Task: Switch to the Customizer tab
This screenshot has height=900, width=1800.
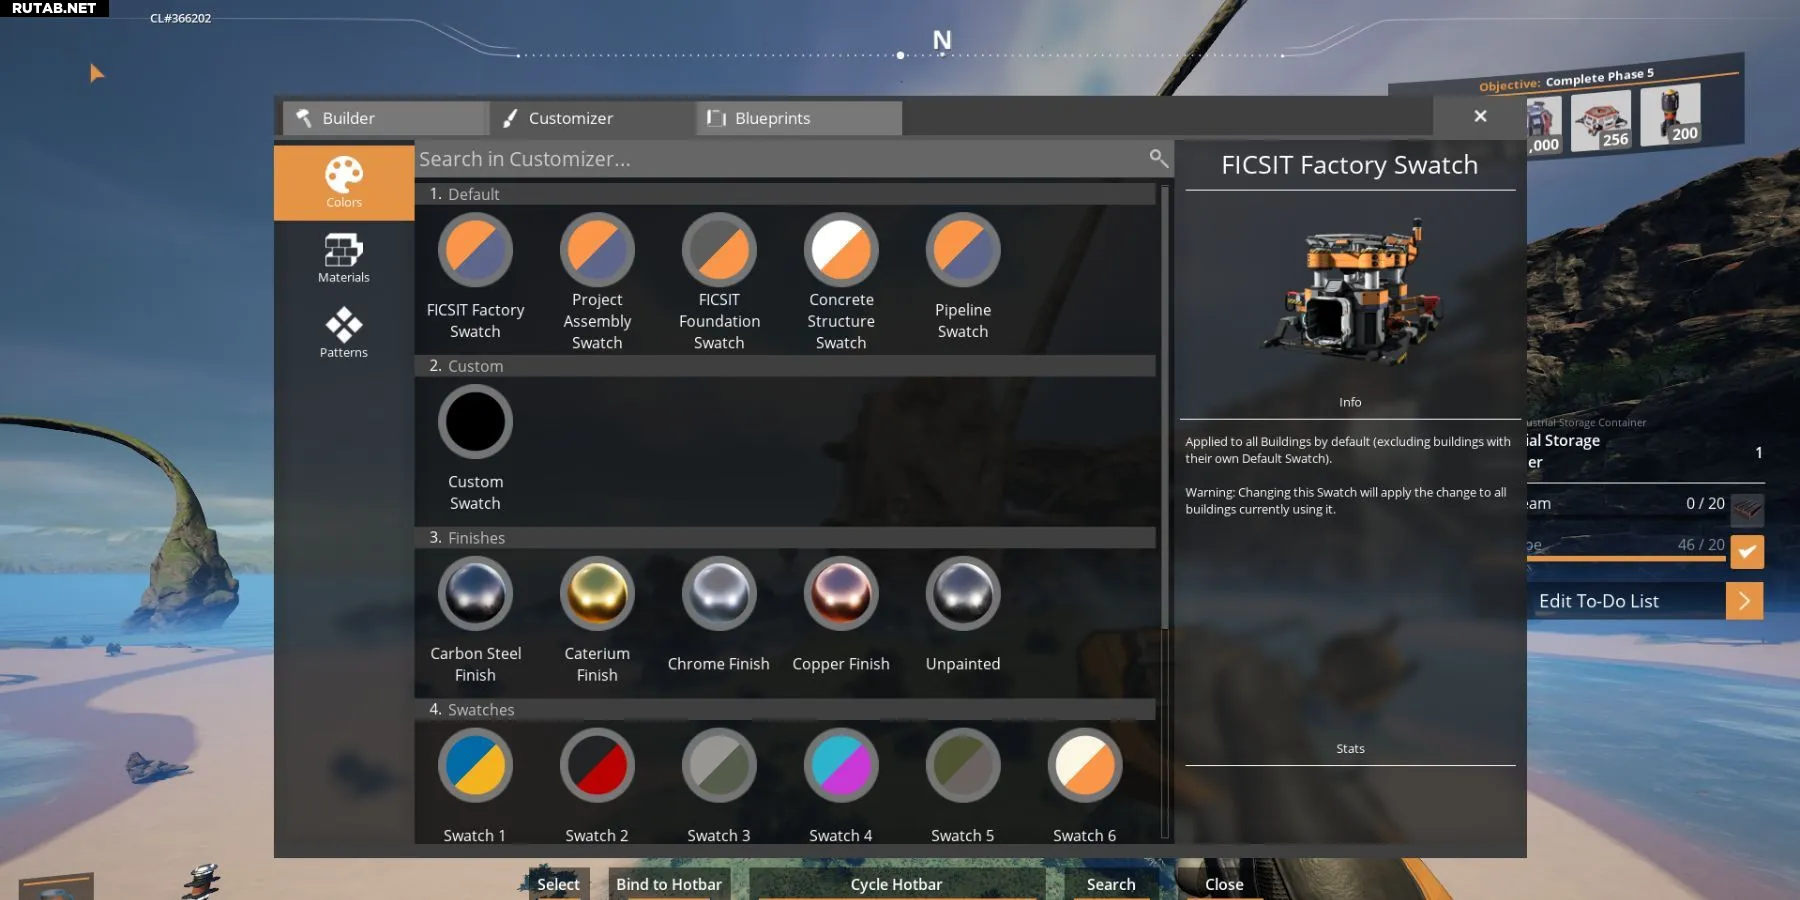Action: [592, 118]
